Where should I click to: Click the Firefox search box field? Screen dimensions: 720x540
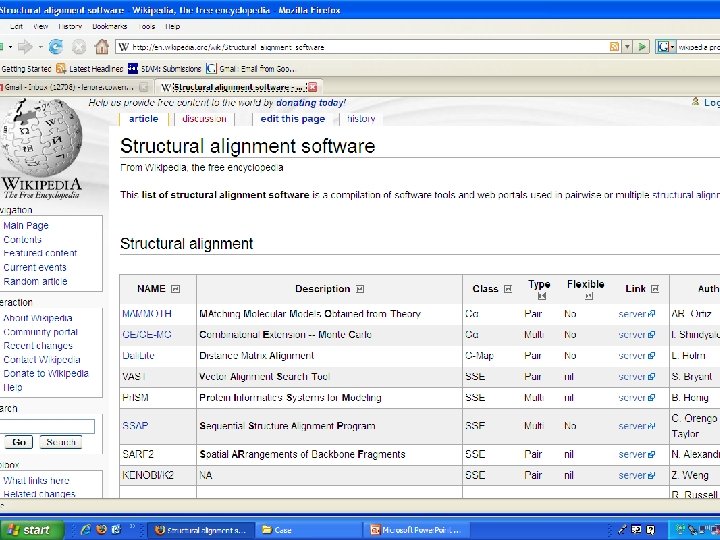point(698,47)
